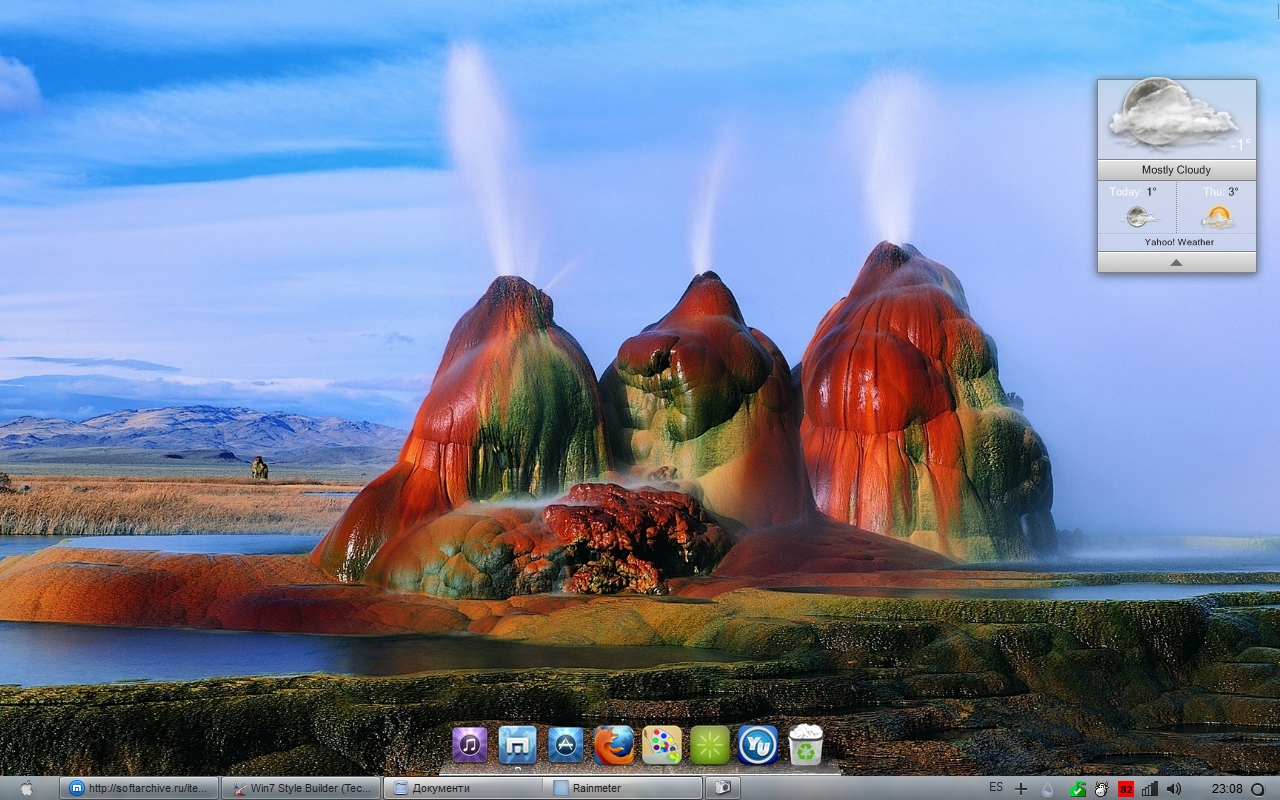Switch to the Rainmeter taskbar window
This screenshot has width=1280, height=800.
[624, 788]
